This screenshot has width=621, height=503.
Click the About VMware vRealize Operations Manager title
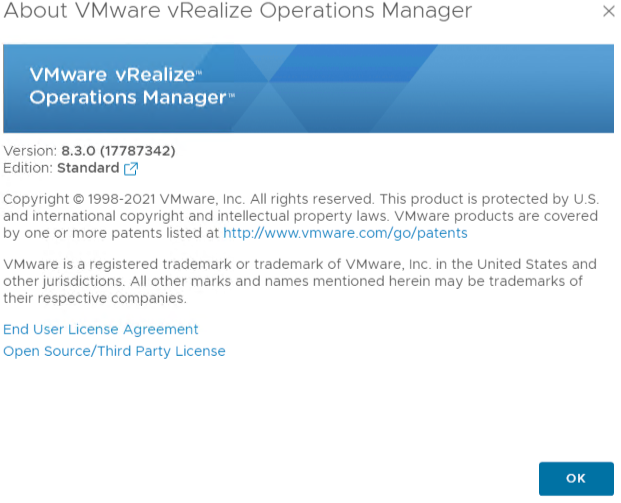(x=238, y=10)
